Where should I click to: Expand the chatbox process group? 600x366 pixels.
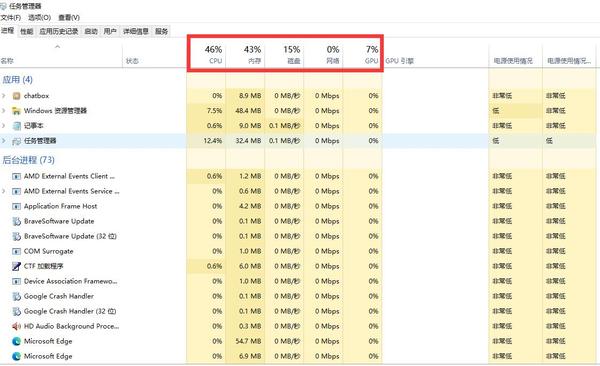coord(4,96)
